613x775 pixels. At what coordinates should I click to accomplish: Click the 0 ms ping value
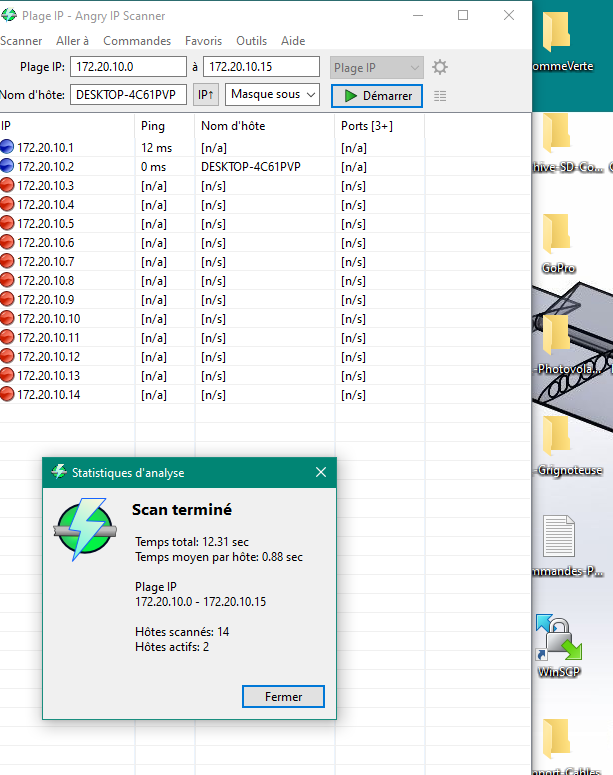tap(153, 167)
